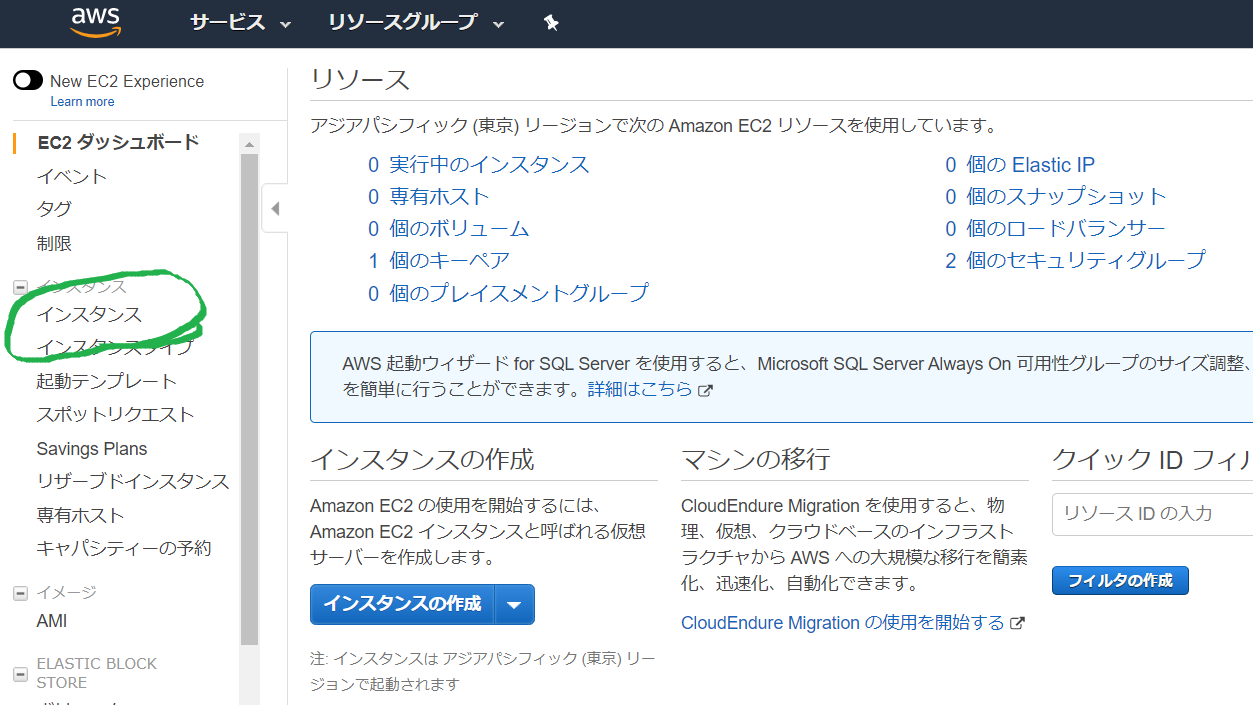Collapse the ELASTIC BLOCK STORE section
The image size is (1253, 705).
pyautogui.click(x=20, y=673)
